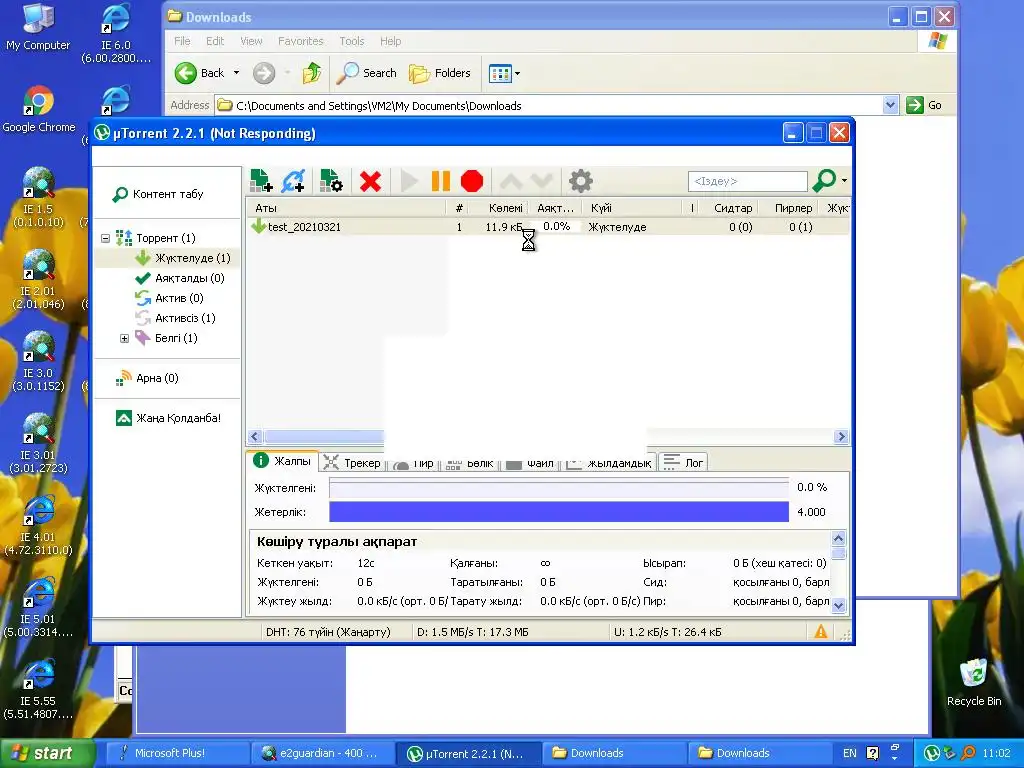Toggle Folders pane in Downloads window
This screenshot has width=1024, height=768.
point(440,73)
